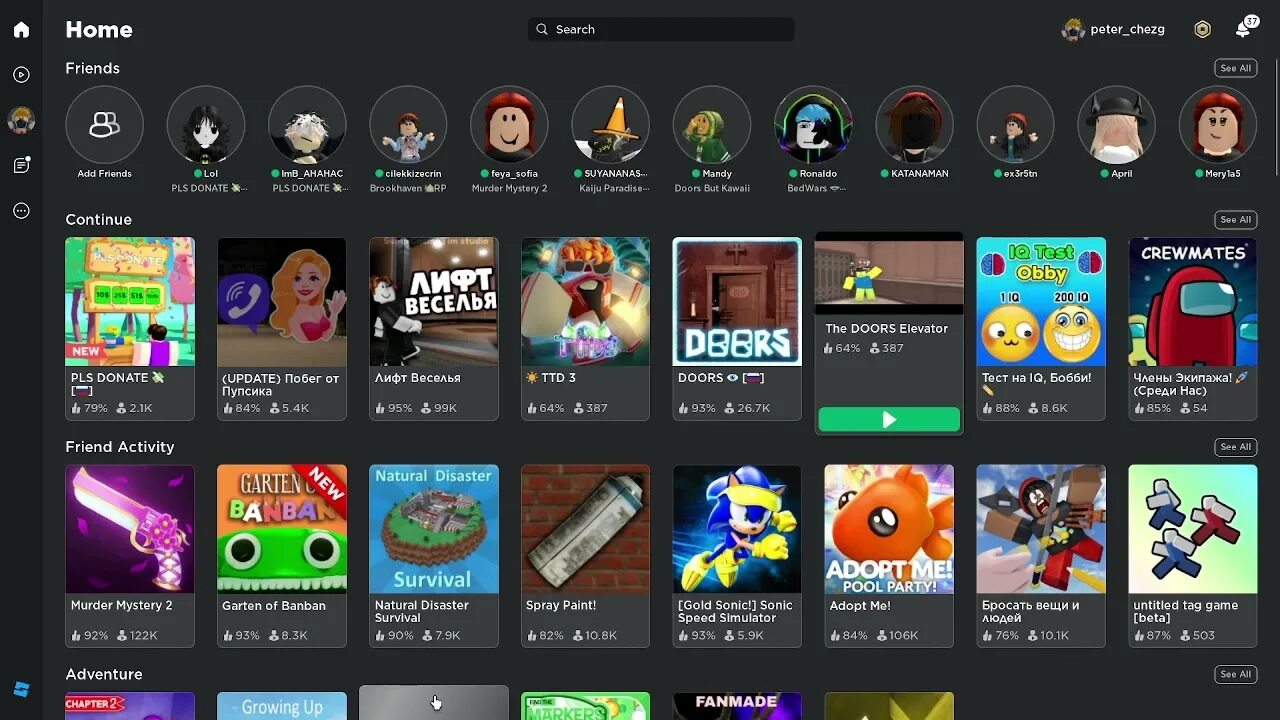Click 'Doors But Kawaii' status under Mandy
1280x720 pixels.
(x=712, y=188)
